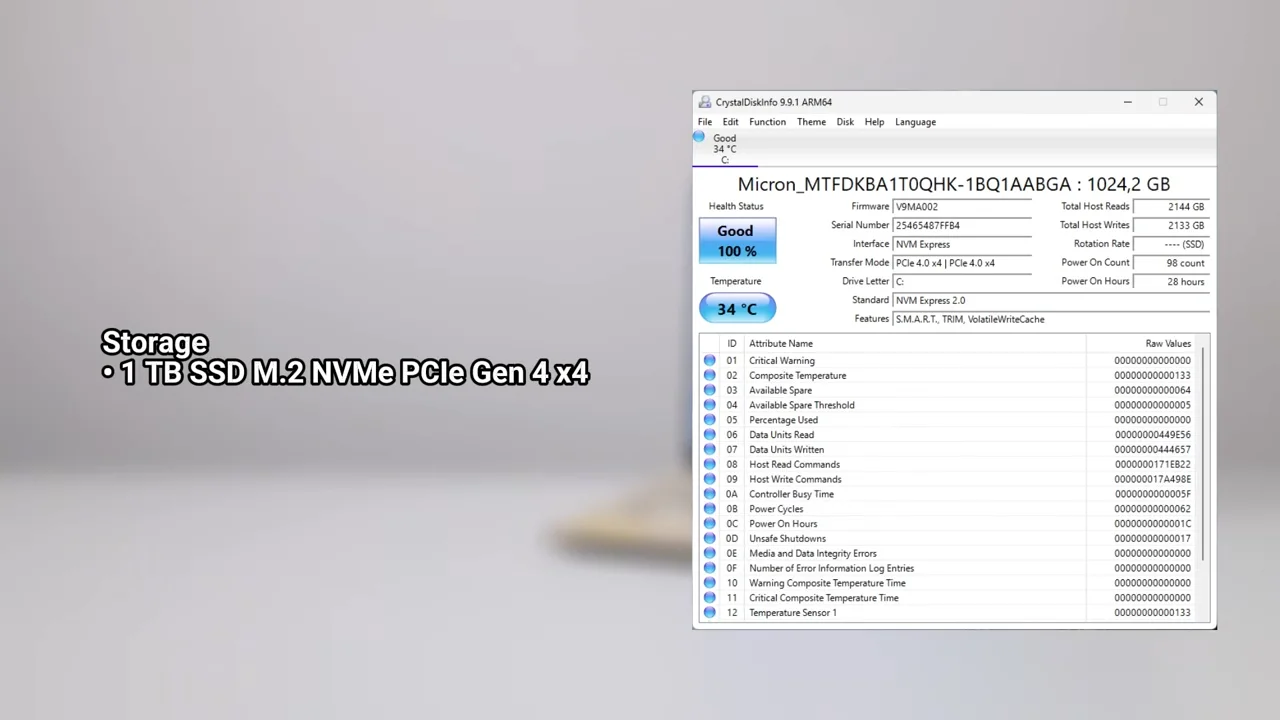Click status circle for Critical Composite Temperature Time
The height and width of the screenshot is (720, 1280).
pyautogui.click(x=709, y=598)
